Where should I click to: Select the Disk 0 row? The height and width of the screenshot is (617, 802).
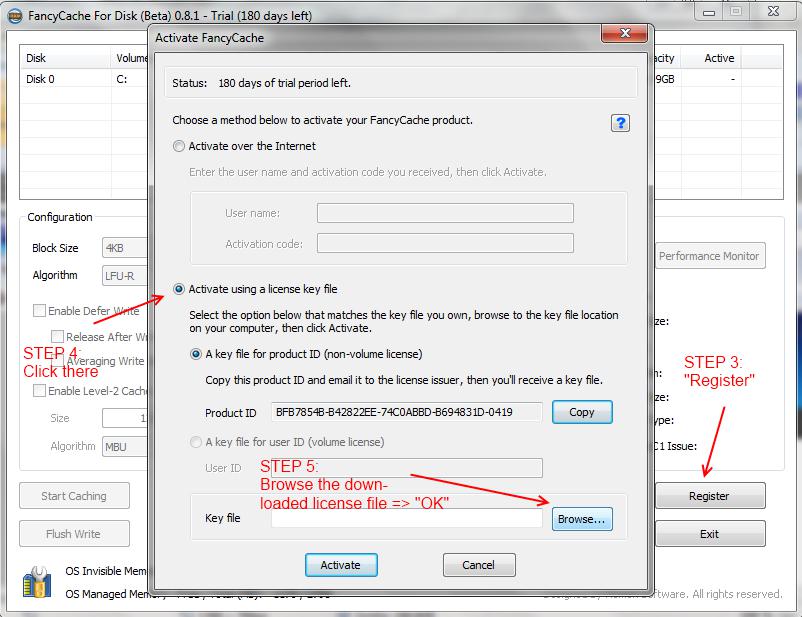point(84,79)
